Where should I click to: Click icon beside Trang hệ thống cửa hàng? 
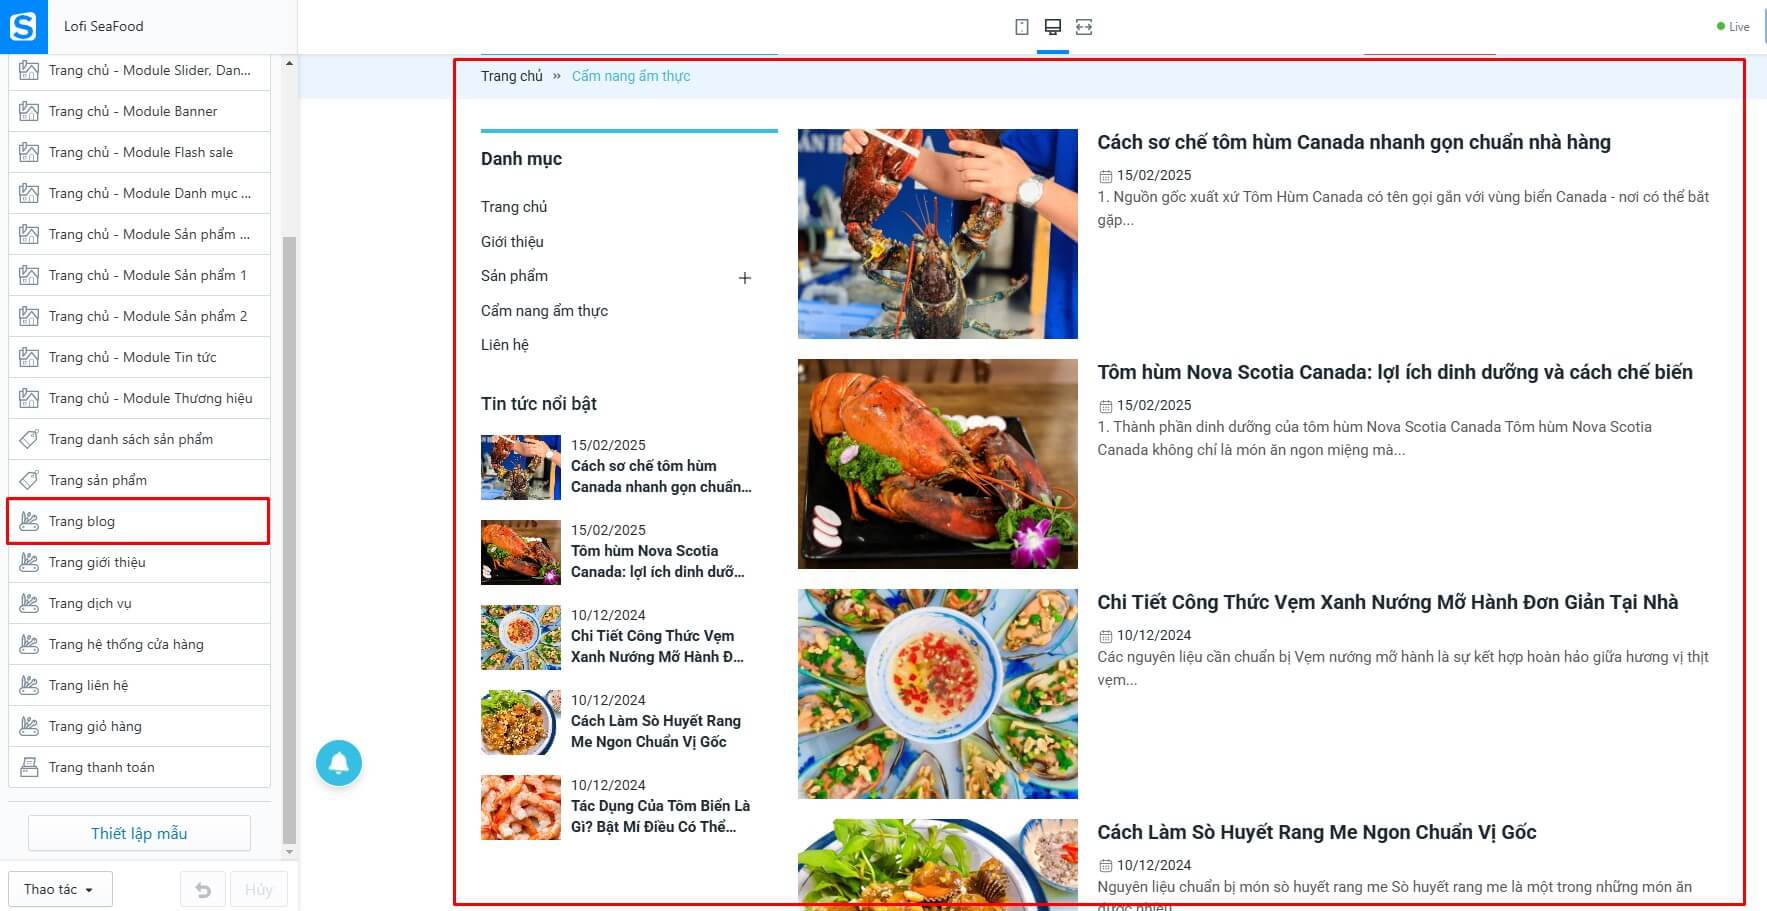(30, 644)
